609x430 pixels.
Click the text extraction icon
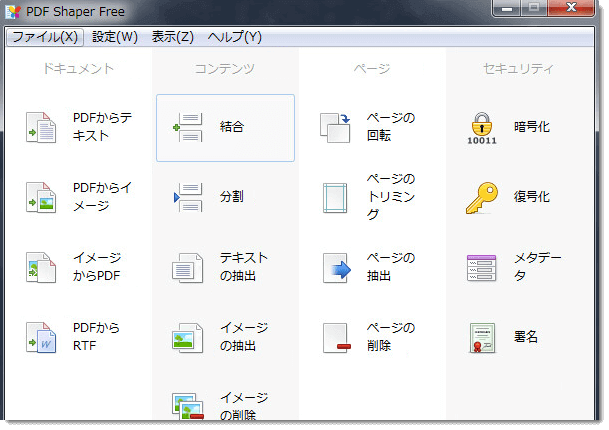point(188,267)
